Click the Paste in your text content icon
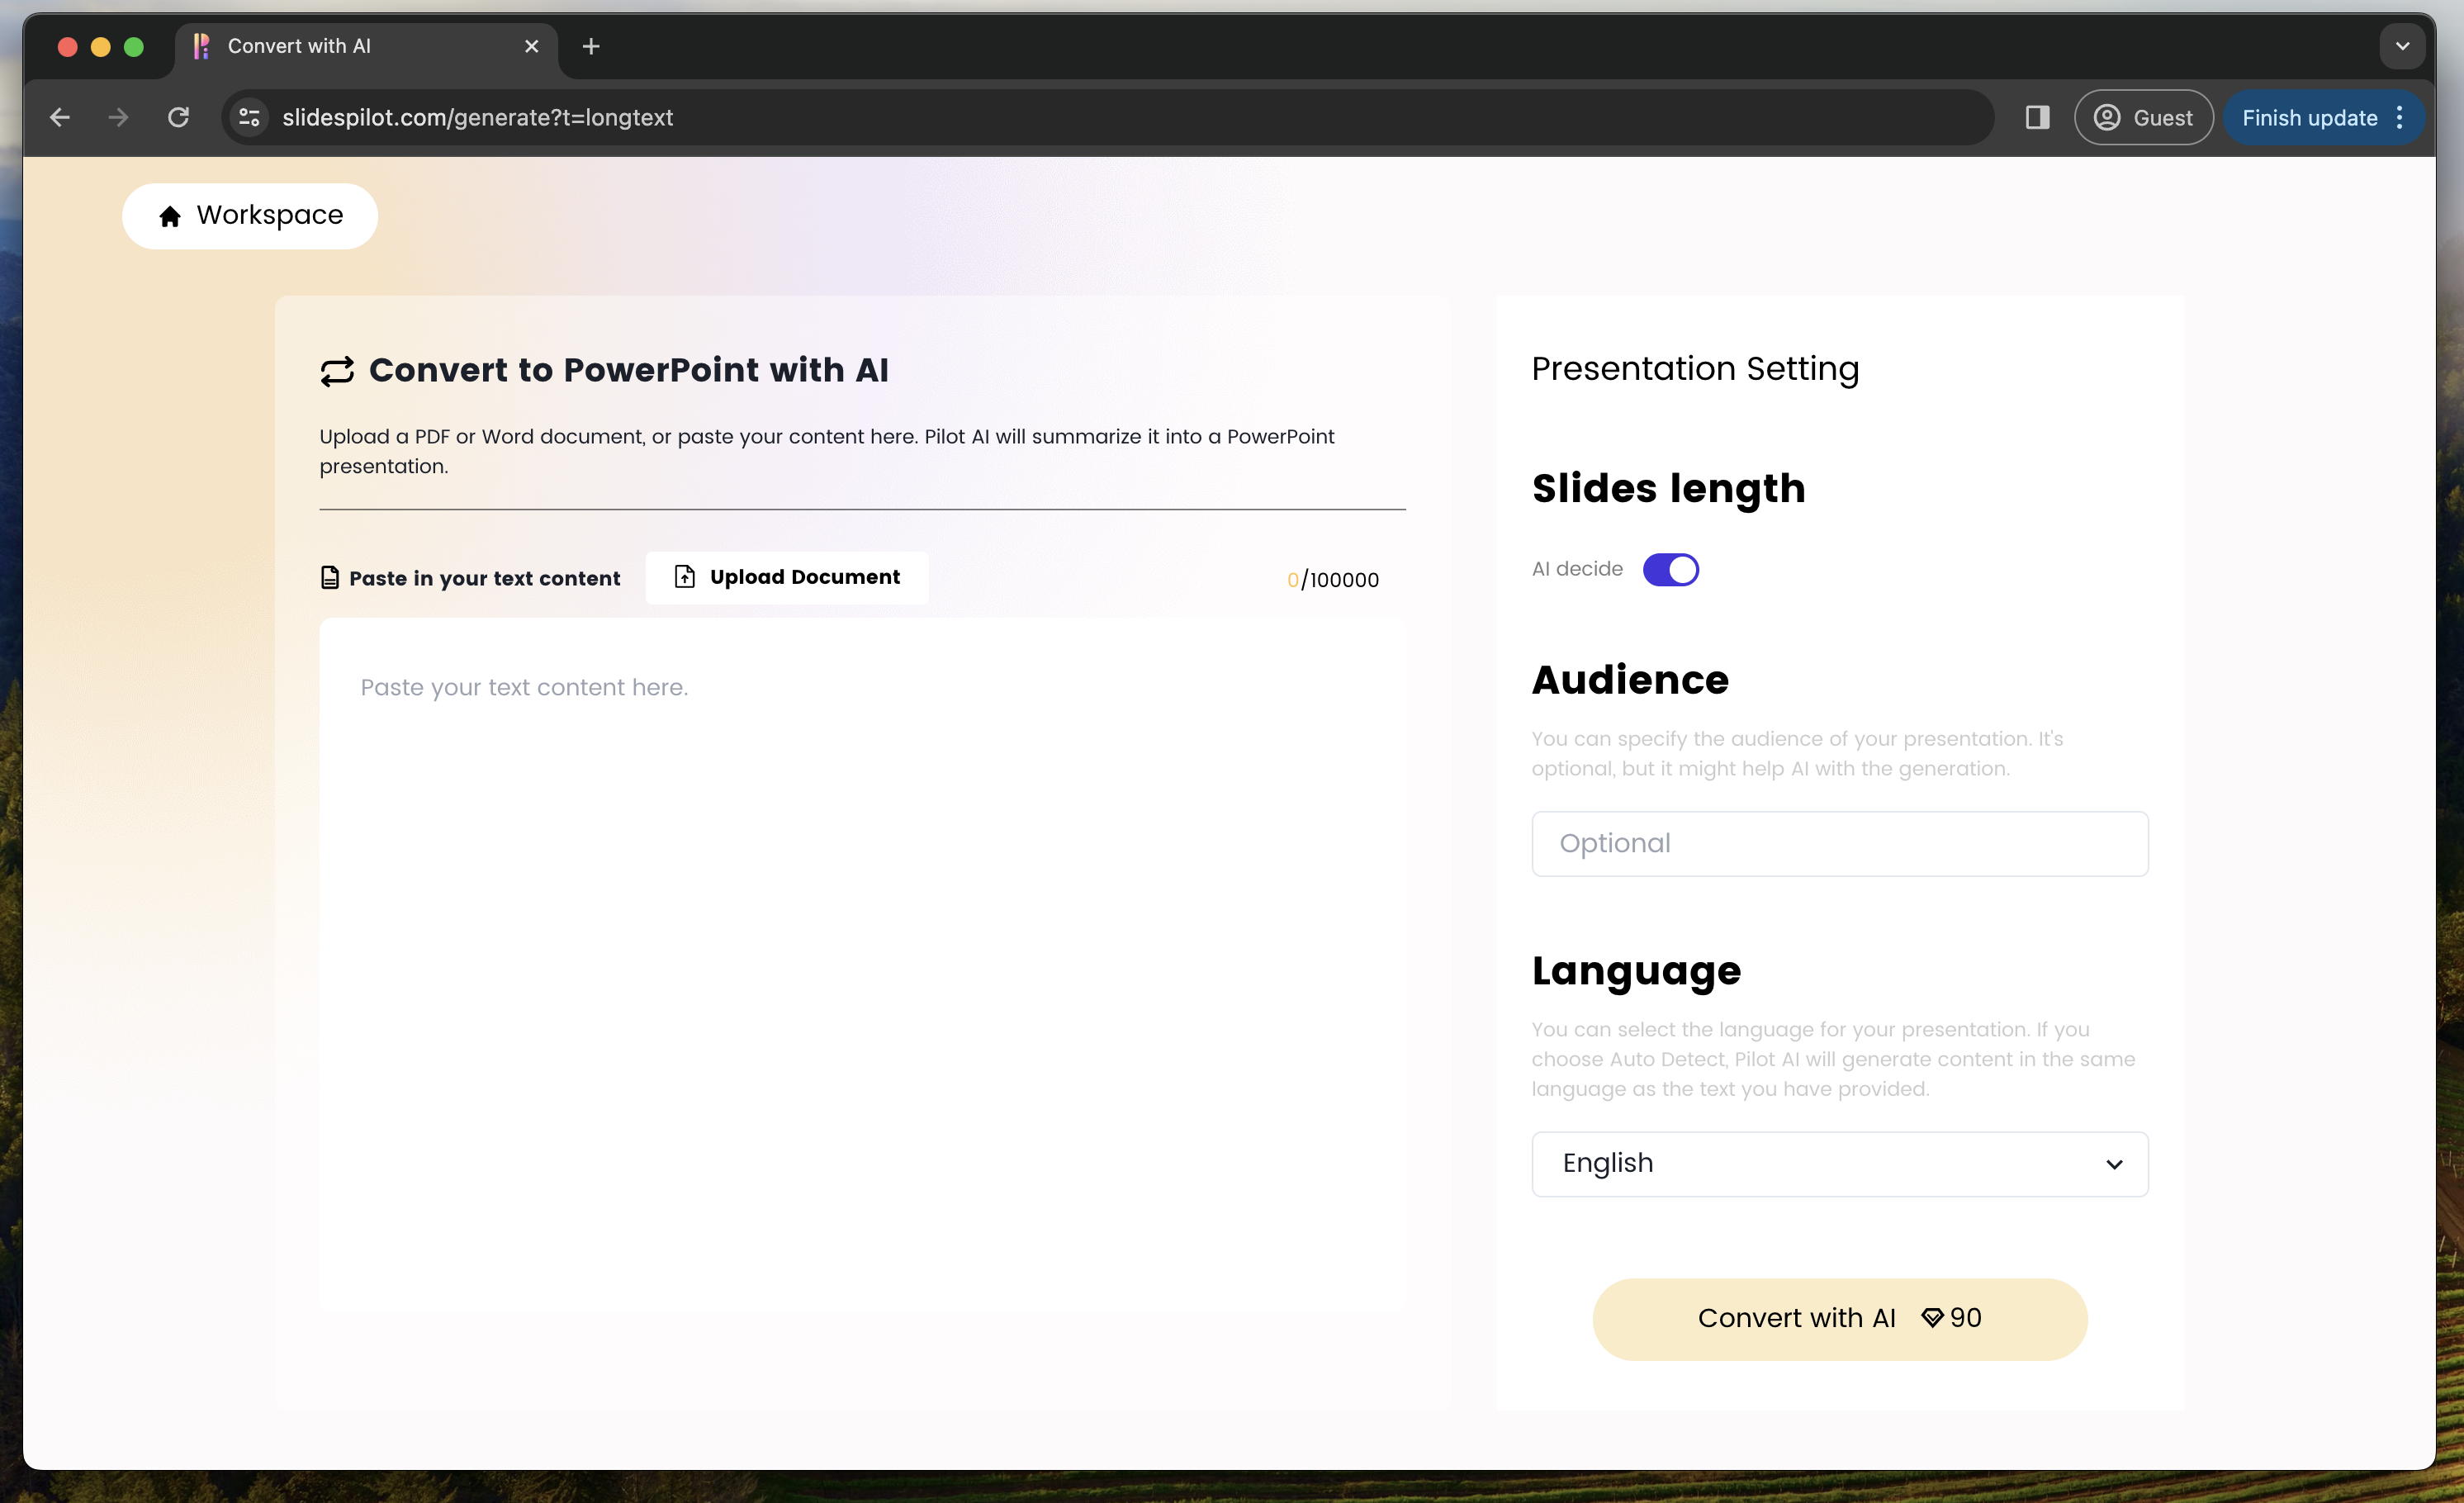 coord(331,576)
